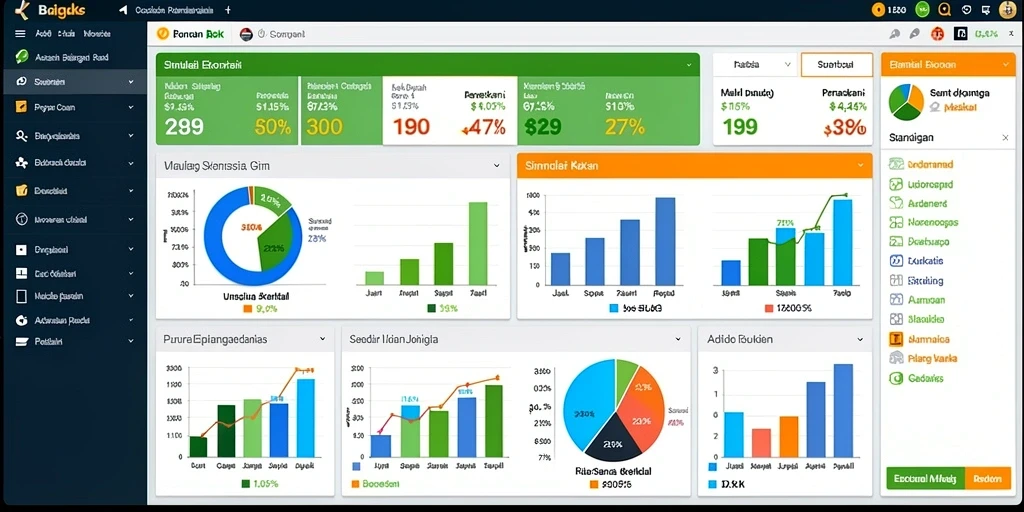
Task: Click the gold coin icon in the top bar
Action: click(878, 10)
